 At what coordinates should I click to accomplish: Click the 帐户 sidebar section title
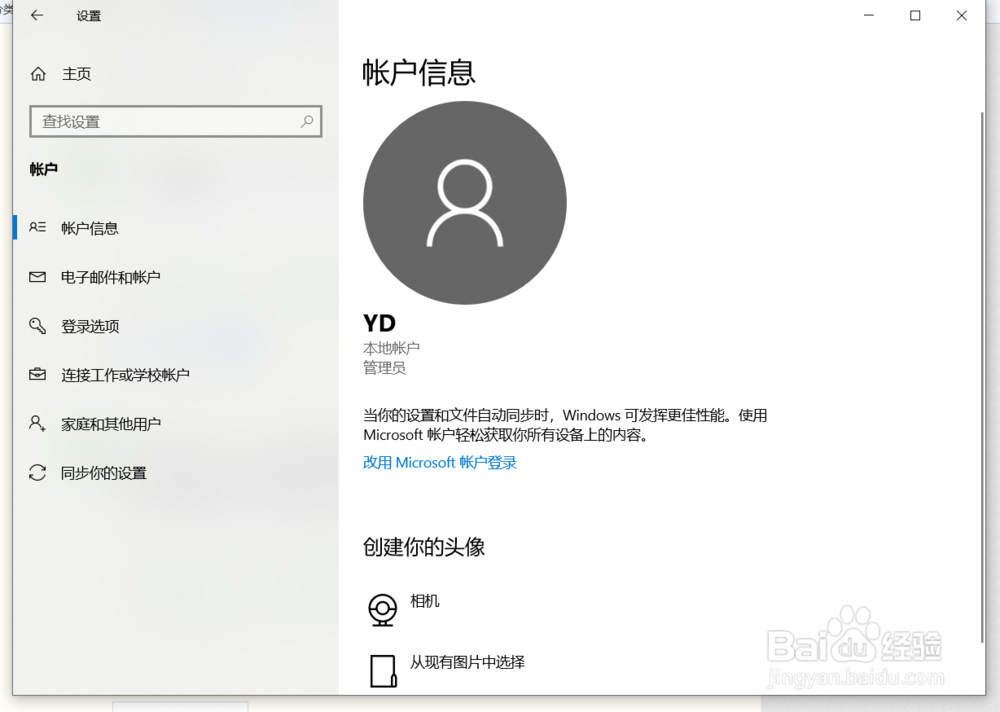43,169
